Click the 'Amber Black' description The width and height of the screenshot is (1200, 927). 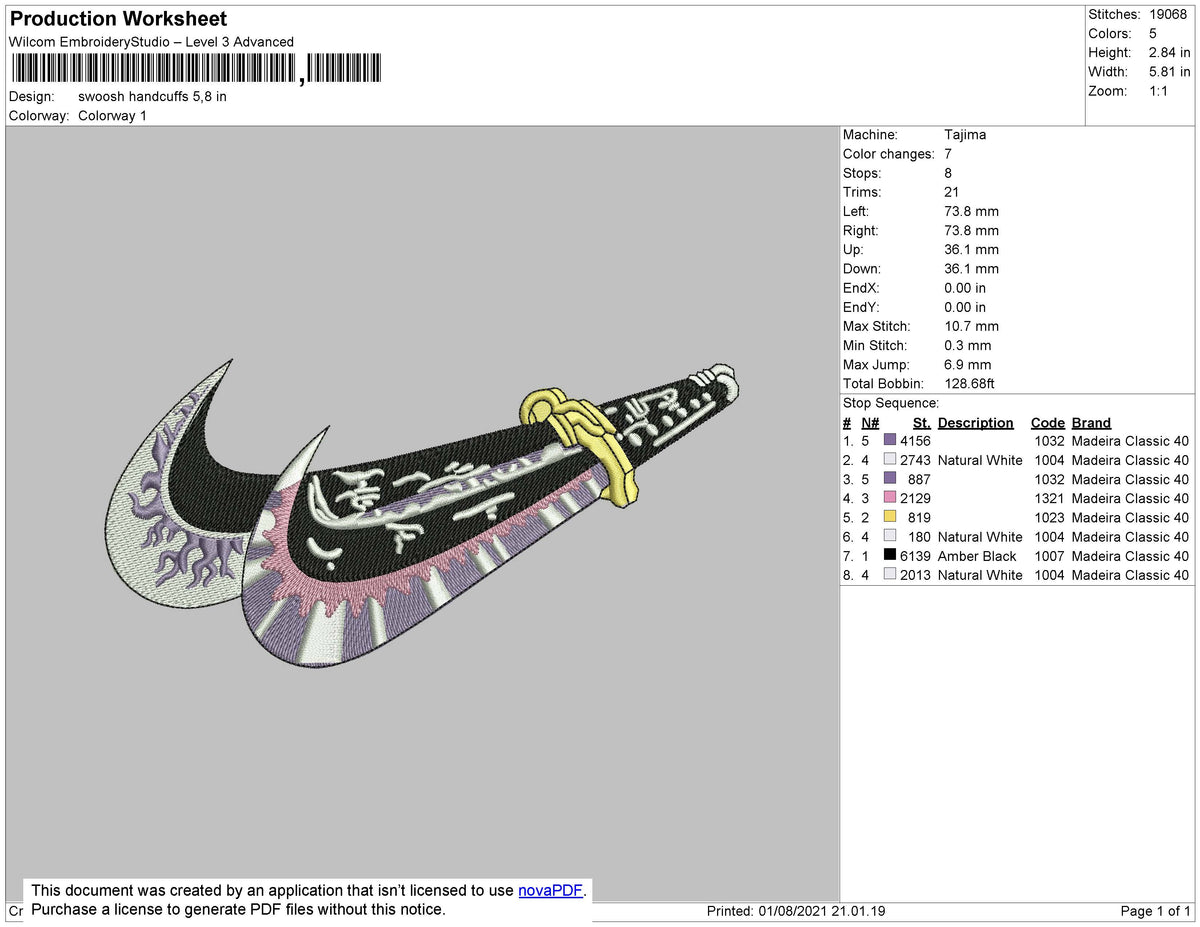977,556
